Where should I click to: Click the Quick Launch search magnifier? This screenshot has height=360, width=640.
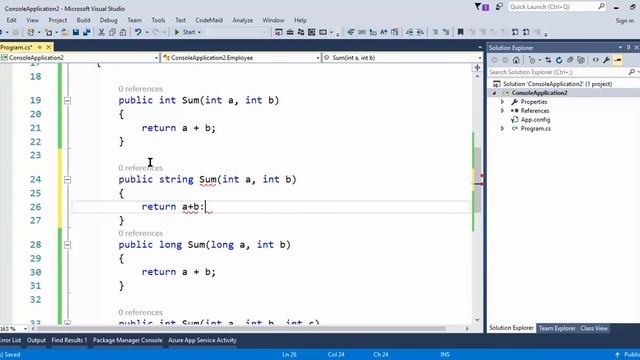coord(601,7)
